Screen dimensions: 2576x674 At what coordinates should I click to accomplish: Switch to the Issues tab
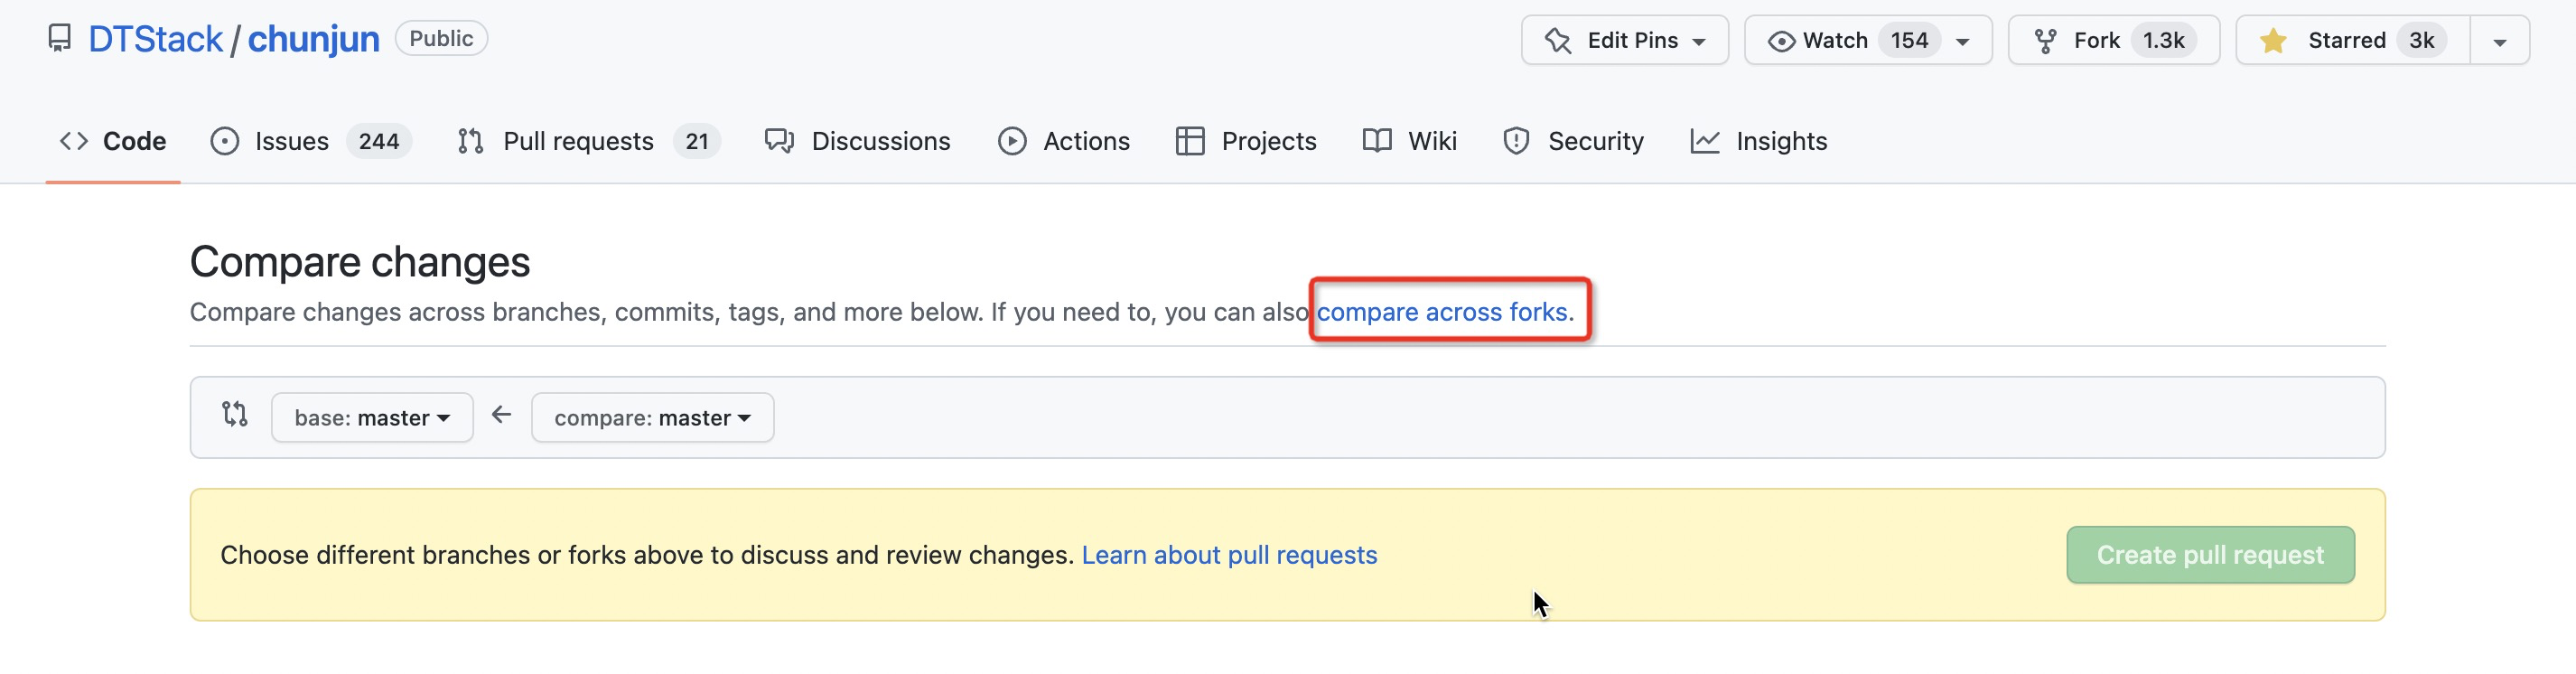pos(291,141)
